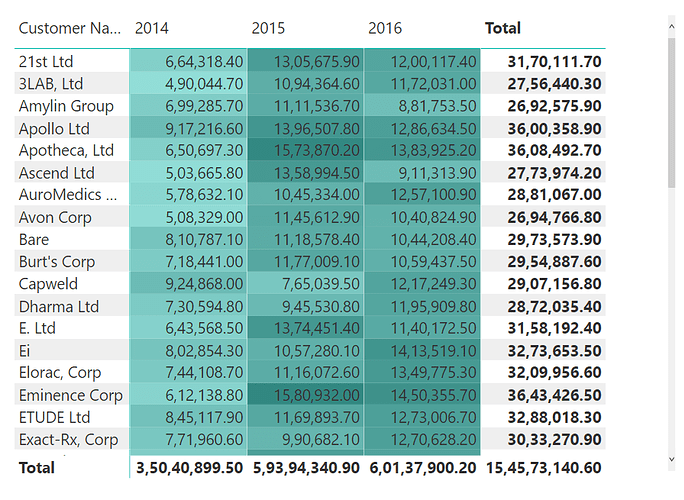Click the Total row label

[37, 468]
